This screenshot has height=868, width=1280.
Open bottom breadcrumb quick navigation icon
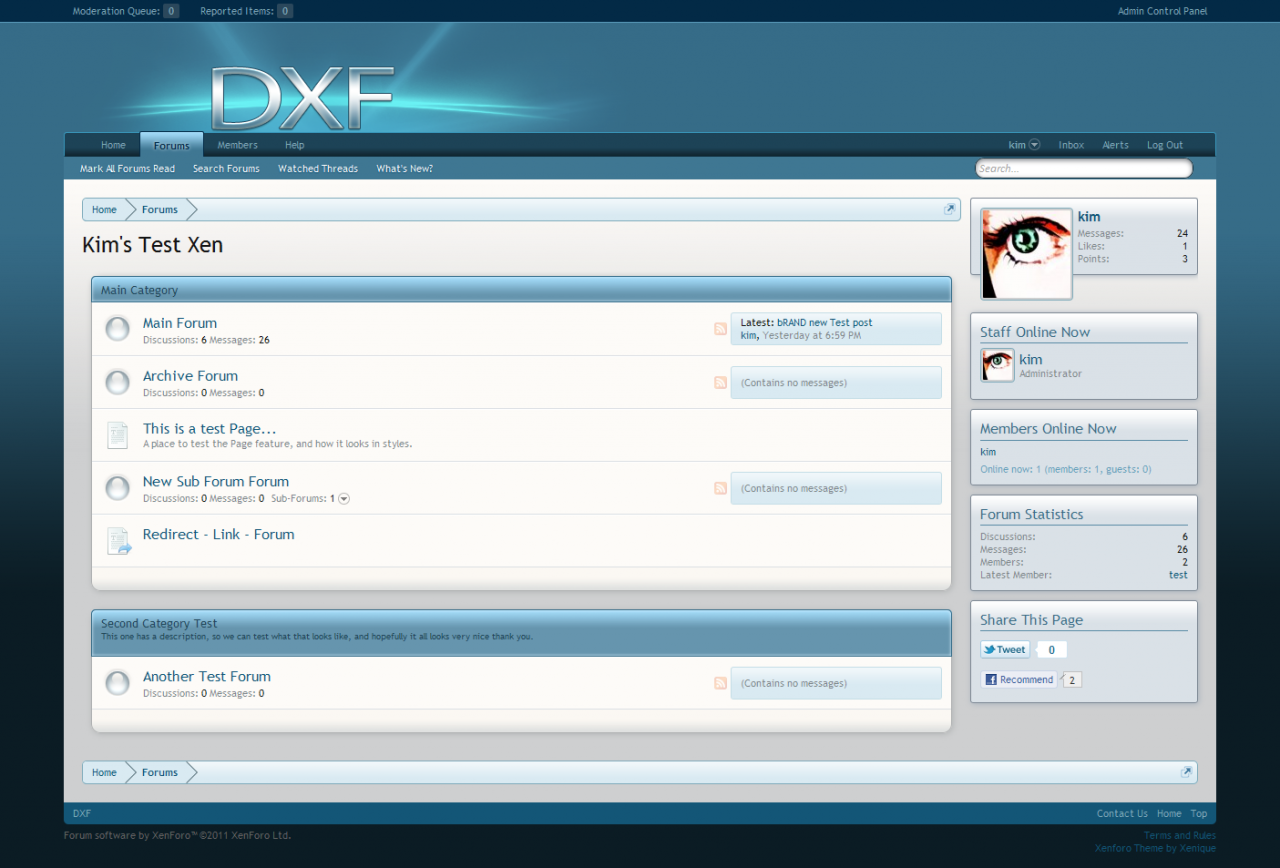tap(1186, 772)
